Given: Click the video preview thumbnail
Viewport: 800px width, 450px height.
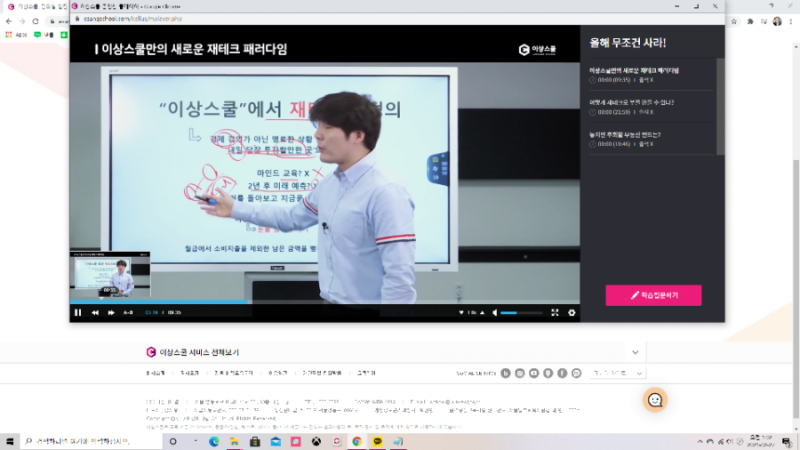Looking at the screenshot, I should pyautogui.click(x=110, y=274).
